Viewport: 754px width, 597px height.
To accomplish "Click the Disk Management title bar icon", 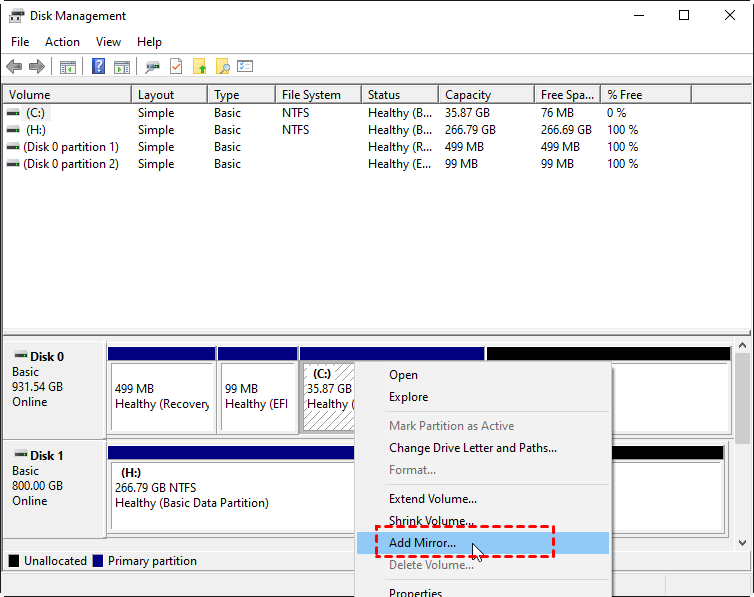I will pos(16,15).
